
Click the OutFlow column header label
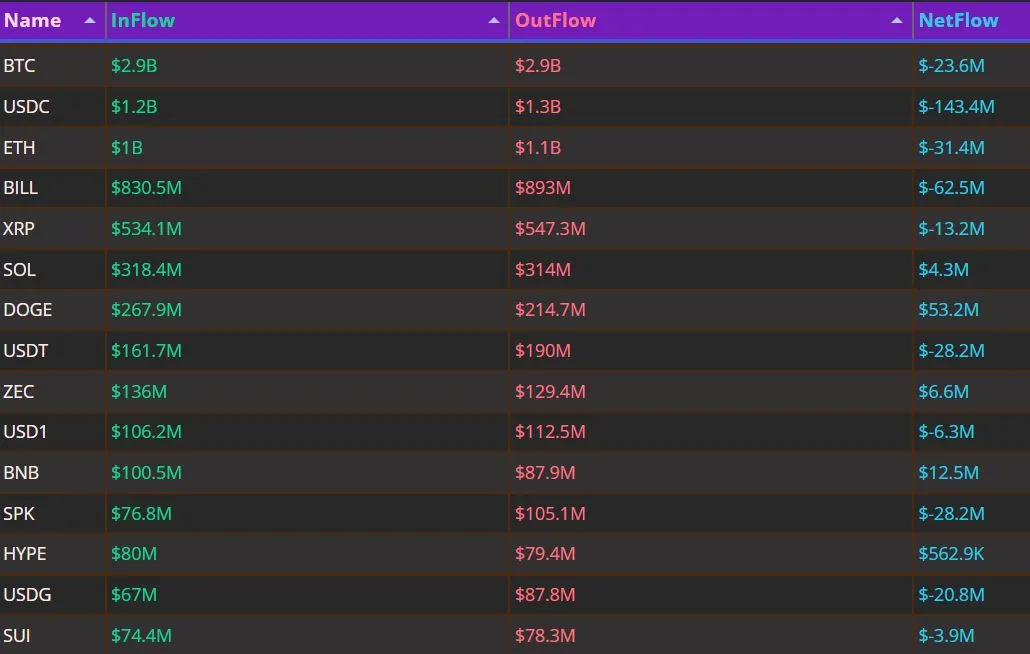click(x=555, y=20)
